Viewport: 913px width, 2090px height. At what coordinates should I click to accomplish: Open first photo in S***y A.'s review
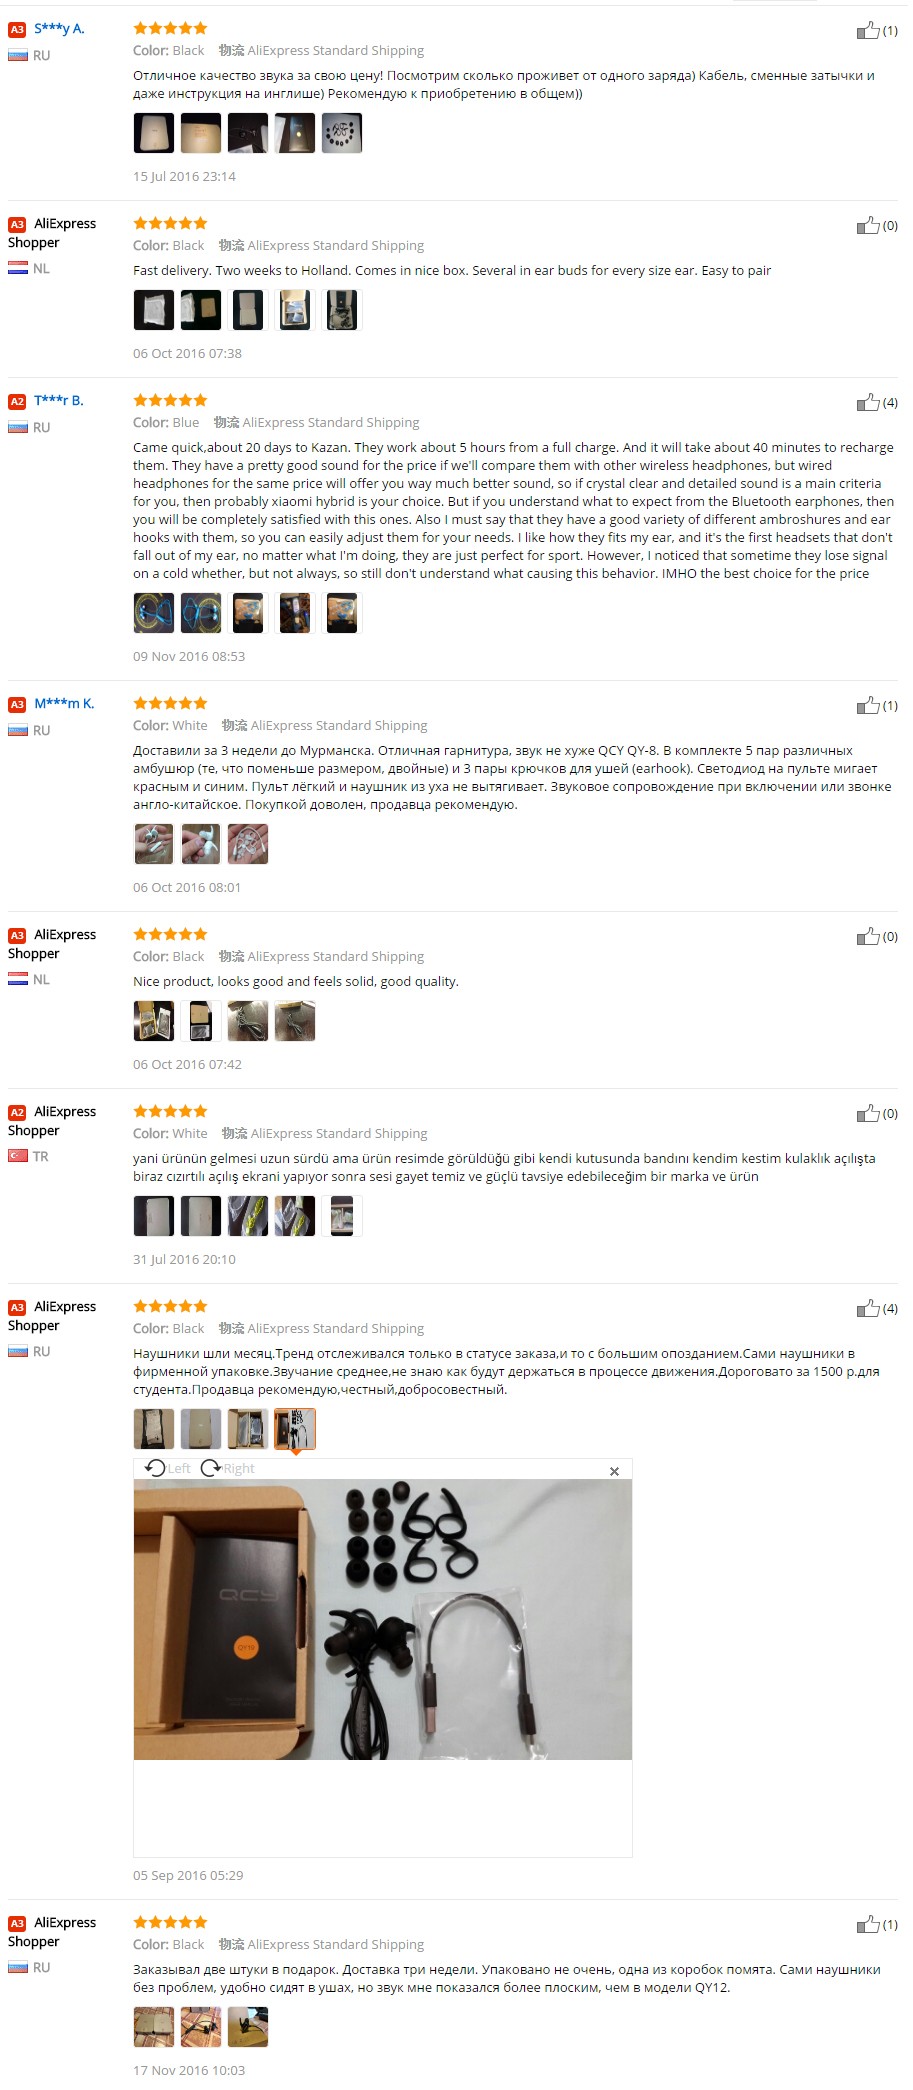pyautogui.click(x=154, y=133)
